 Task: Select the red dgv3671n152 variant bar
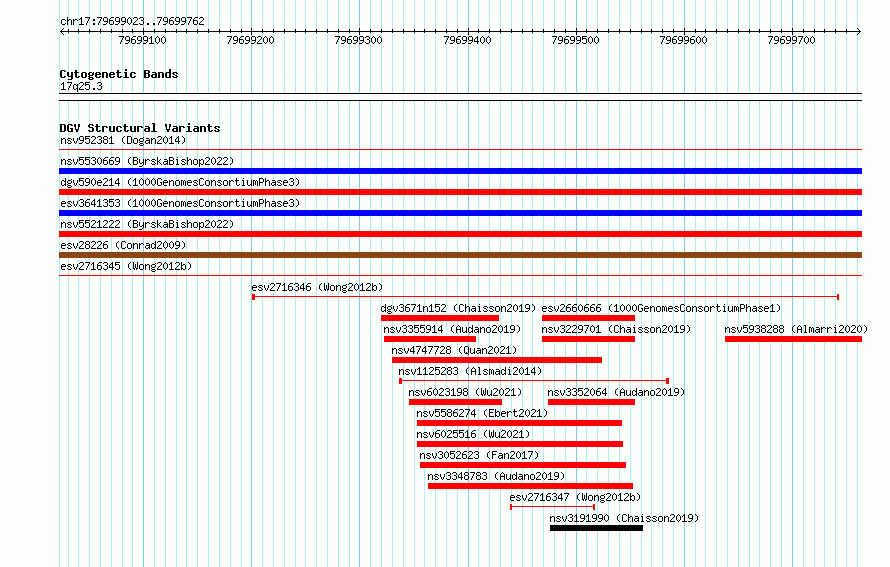(440, 318)
